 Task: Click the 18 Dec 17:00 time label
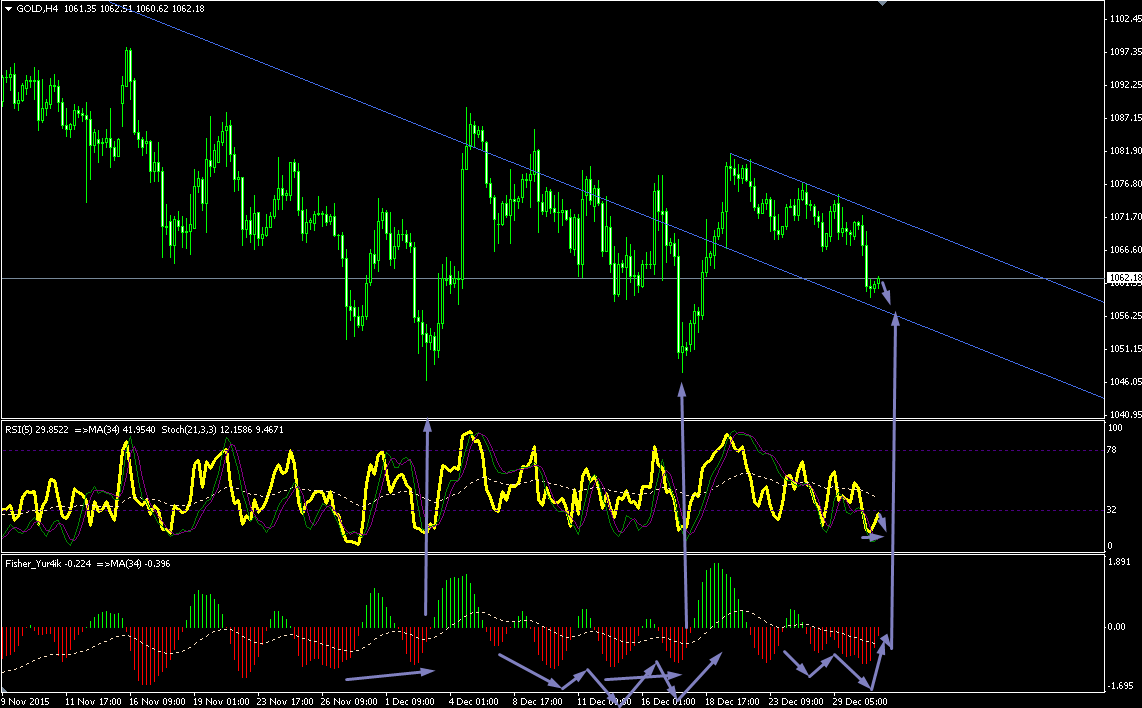pyautogui.click(x=733, y=701)
